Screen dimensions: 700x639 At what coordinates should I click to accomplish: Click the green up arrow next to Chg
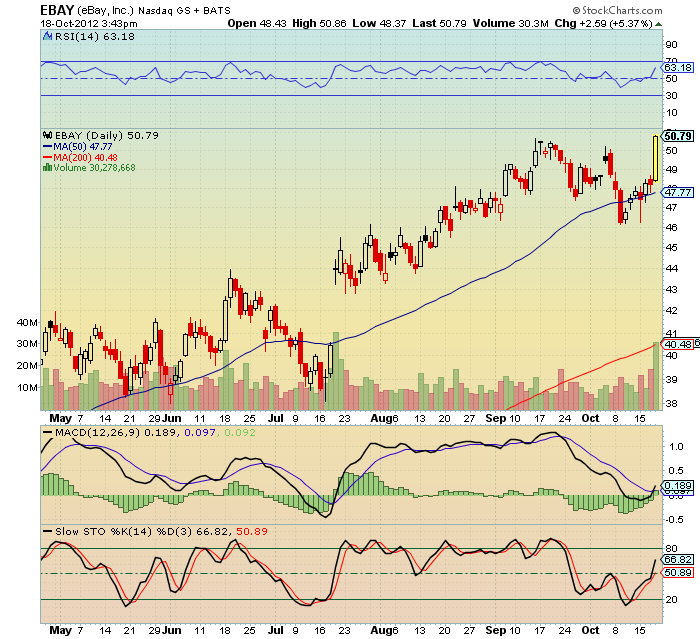[659, 24]
